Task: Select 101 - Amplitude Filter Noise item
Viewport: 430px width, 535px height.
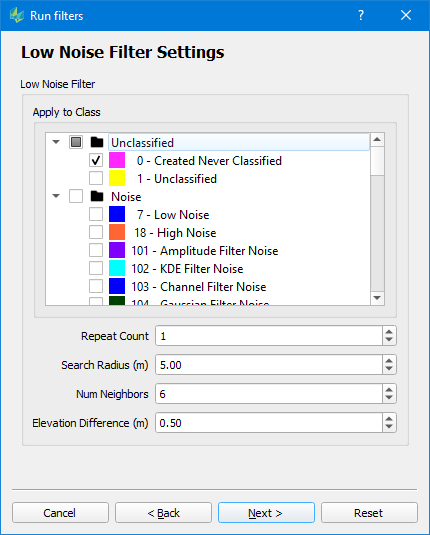Action: coord(204,251)
